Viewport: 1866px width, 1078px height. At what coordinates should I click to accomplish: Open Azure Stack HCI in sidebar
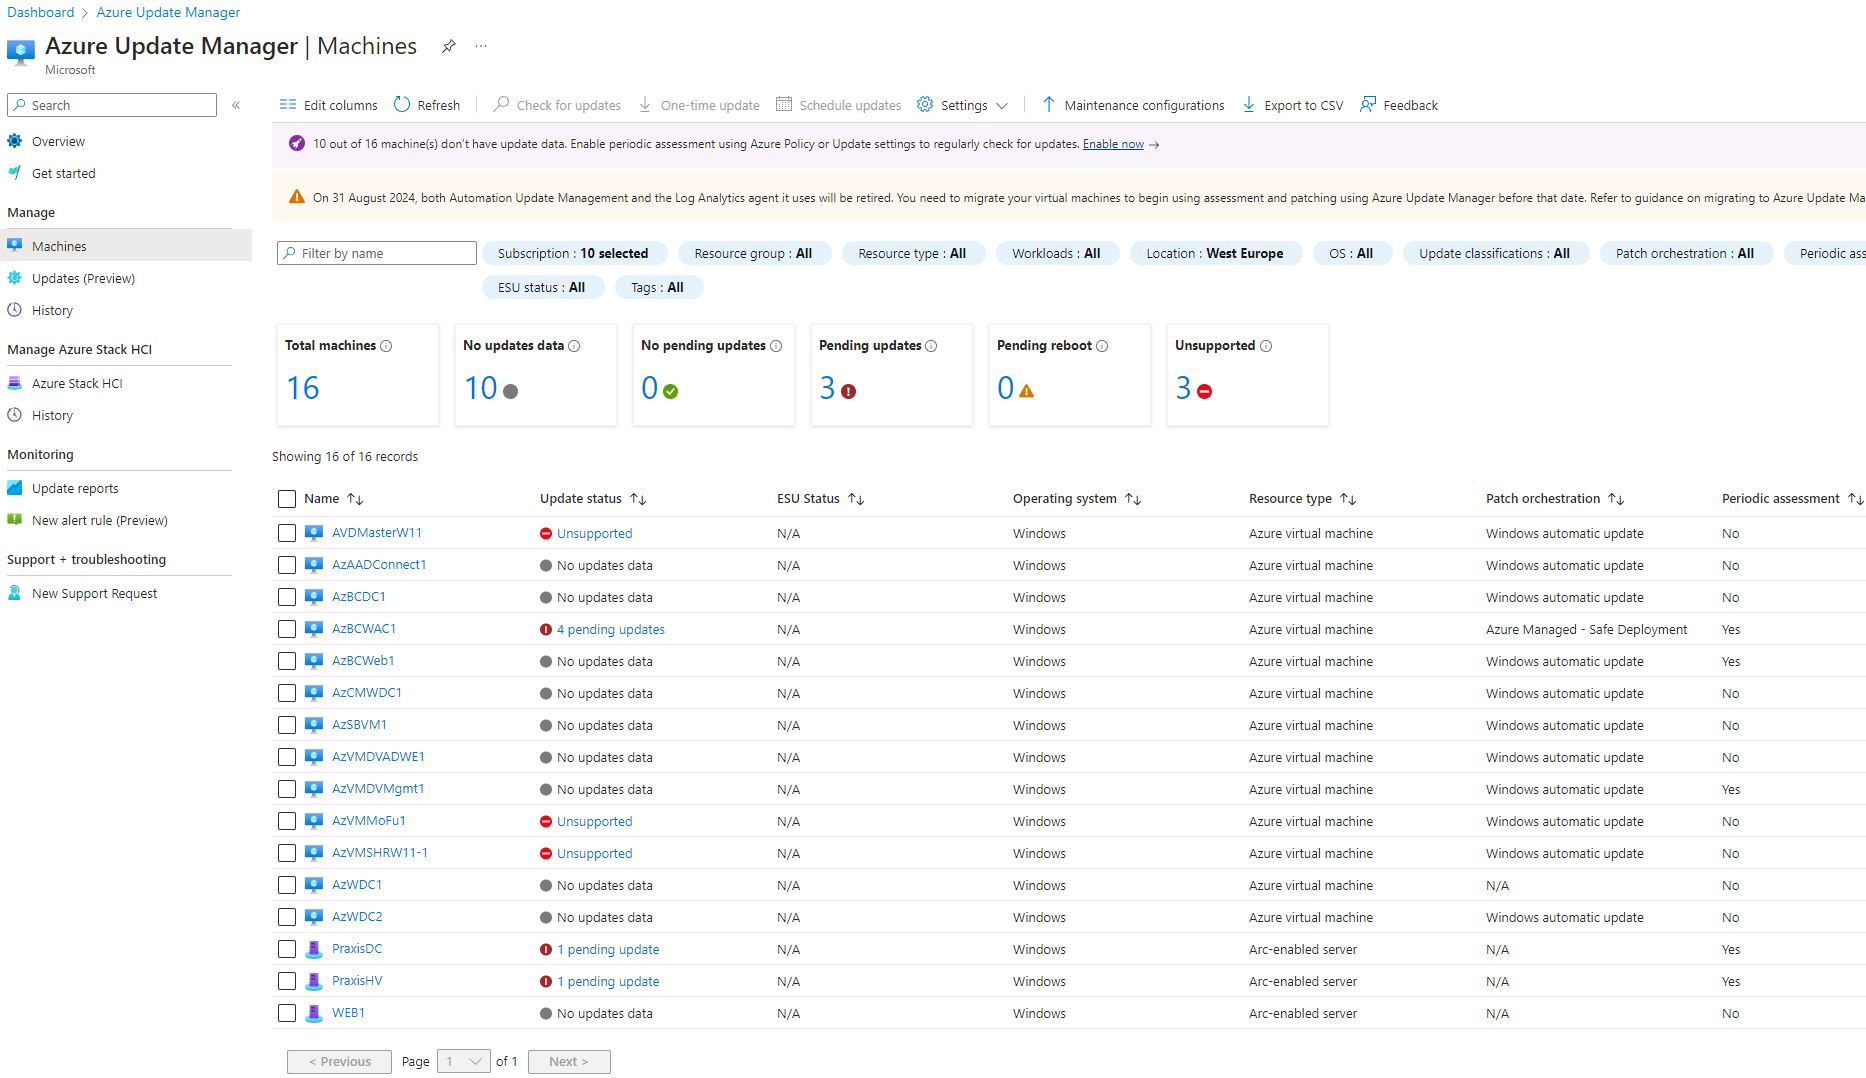(x=77, y=384)
